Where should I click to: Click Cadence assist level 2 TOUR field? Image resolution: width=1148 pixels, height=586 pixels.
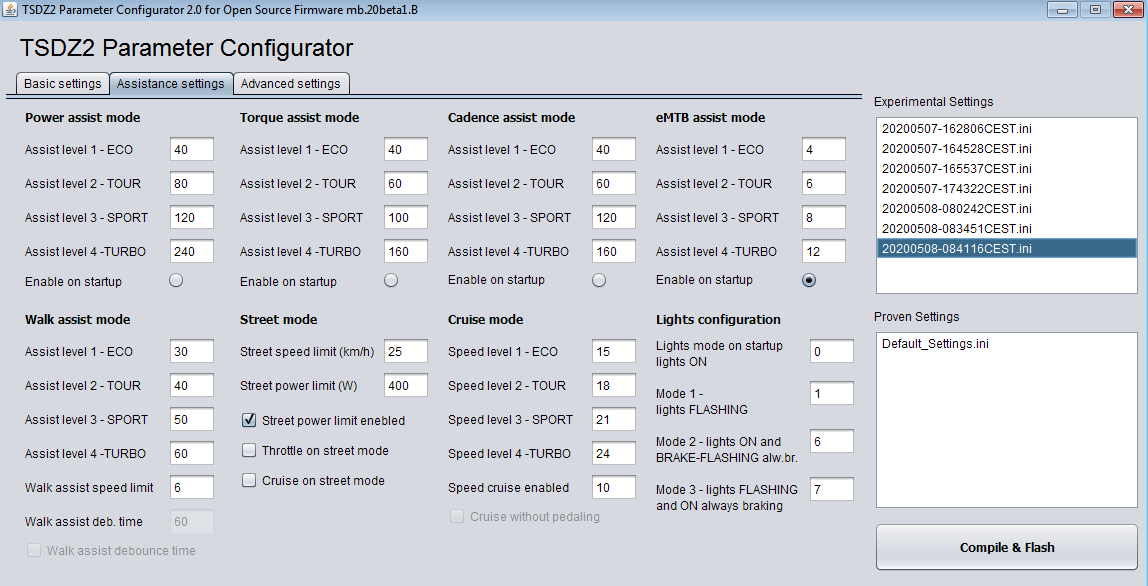(614, 183)
